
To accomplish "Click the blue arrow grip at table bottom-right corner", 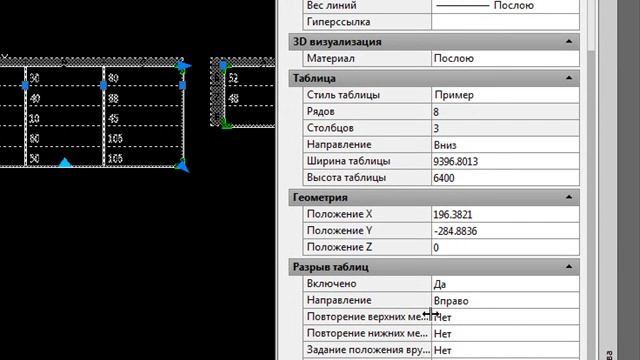I will [x=182, y=166].
